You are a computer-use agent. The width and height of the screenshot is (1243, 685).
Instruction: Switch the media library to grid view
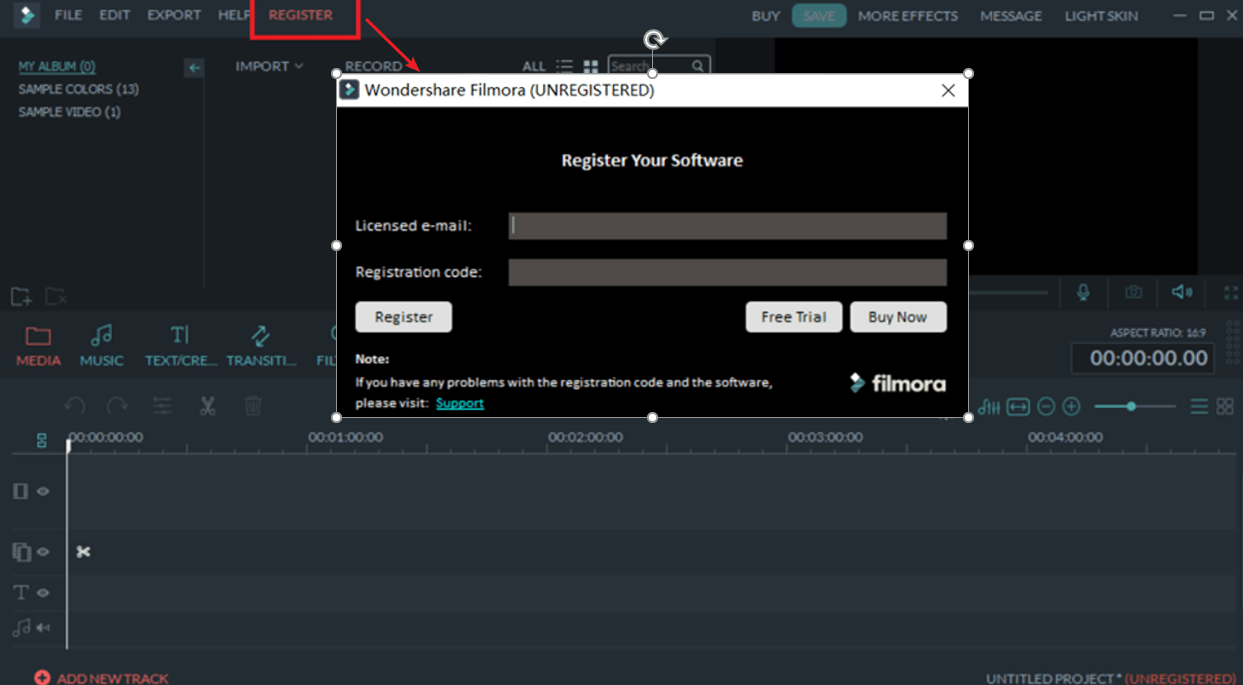(591, 66)
